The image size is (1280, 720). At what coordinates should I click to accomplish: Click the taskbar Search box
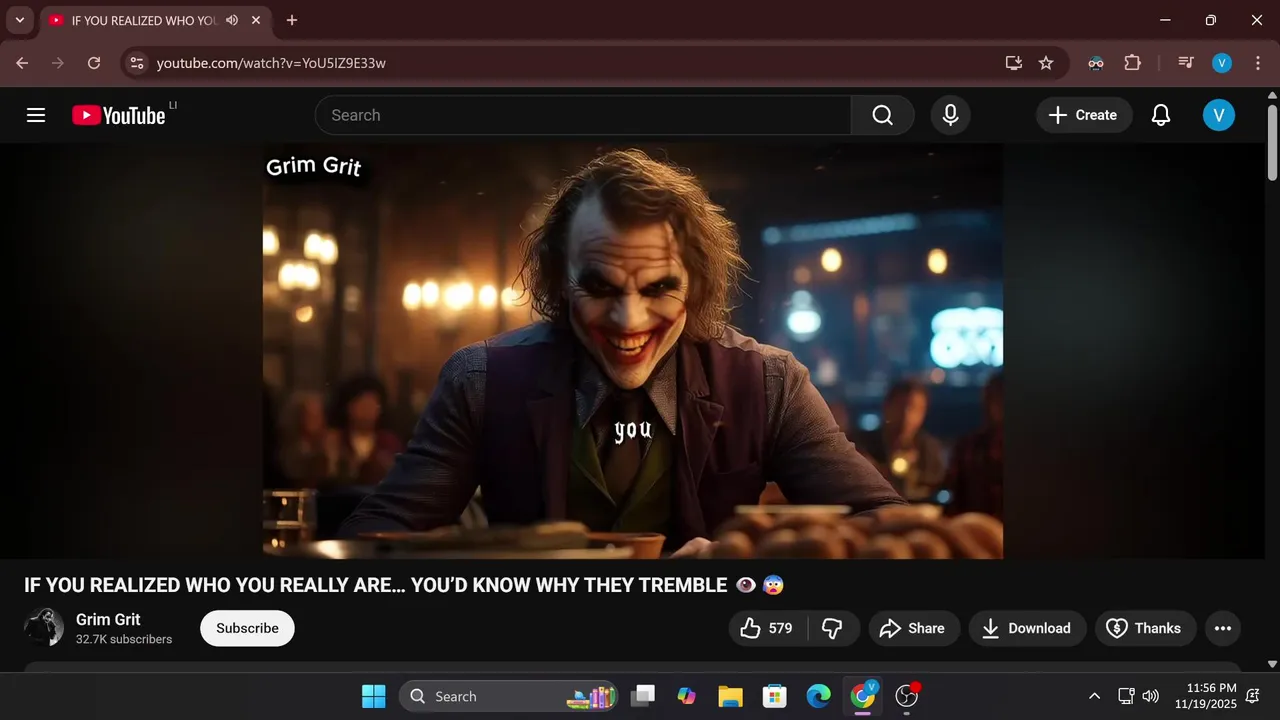click(x=507, y=696)
